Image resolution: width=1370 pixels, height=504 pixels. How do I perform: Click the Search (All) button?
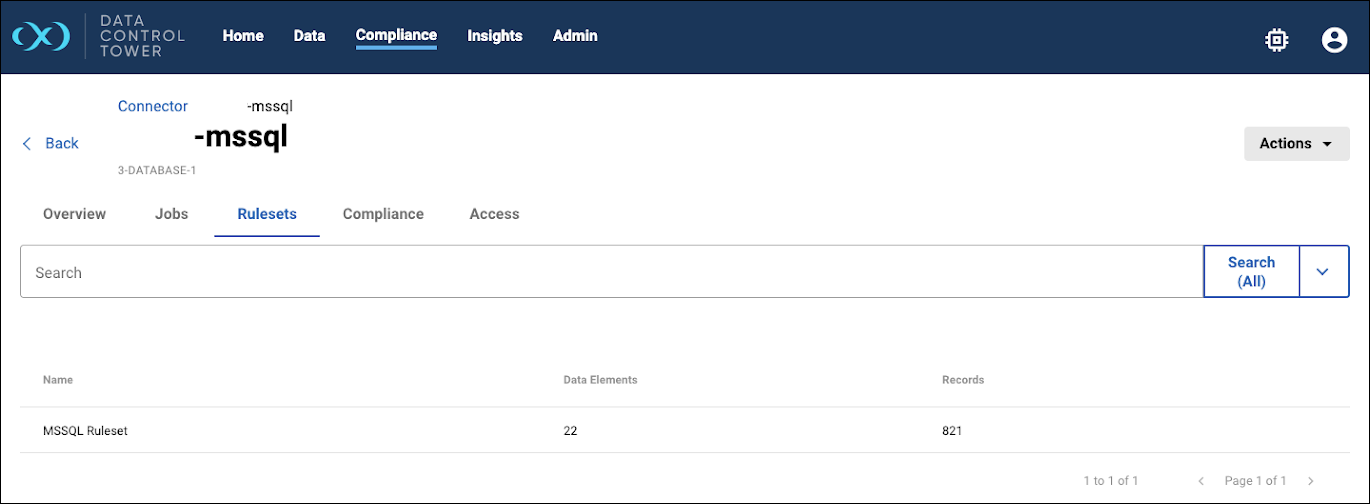click(1251, 272)
